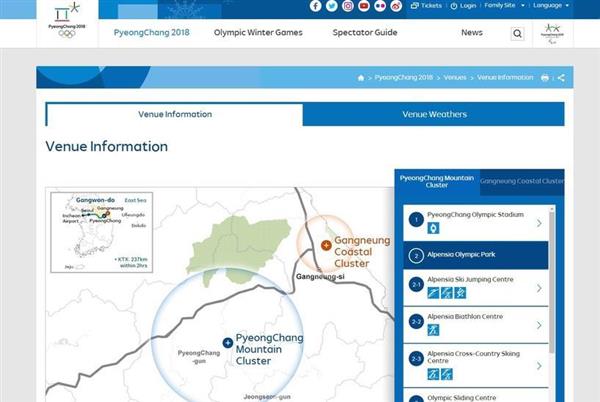Click first sport icon under Alpensia Cross-Country Skiing Centre

point(433,374)
